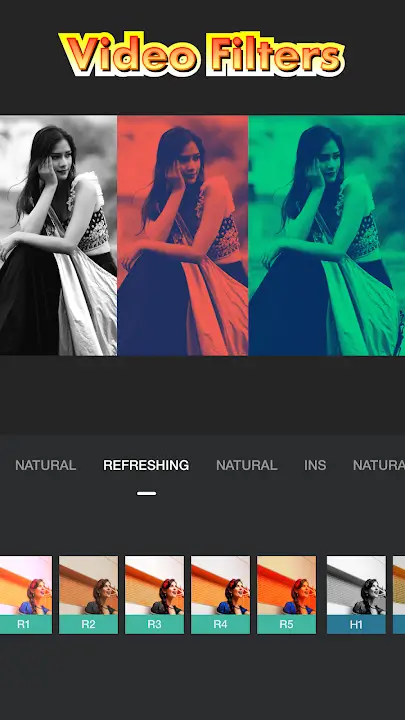Choose the R5 orange filter thumbnail

click(287, 595)
